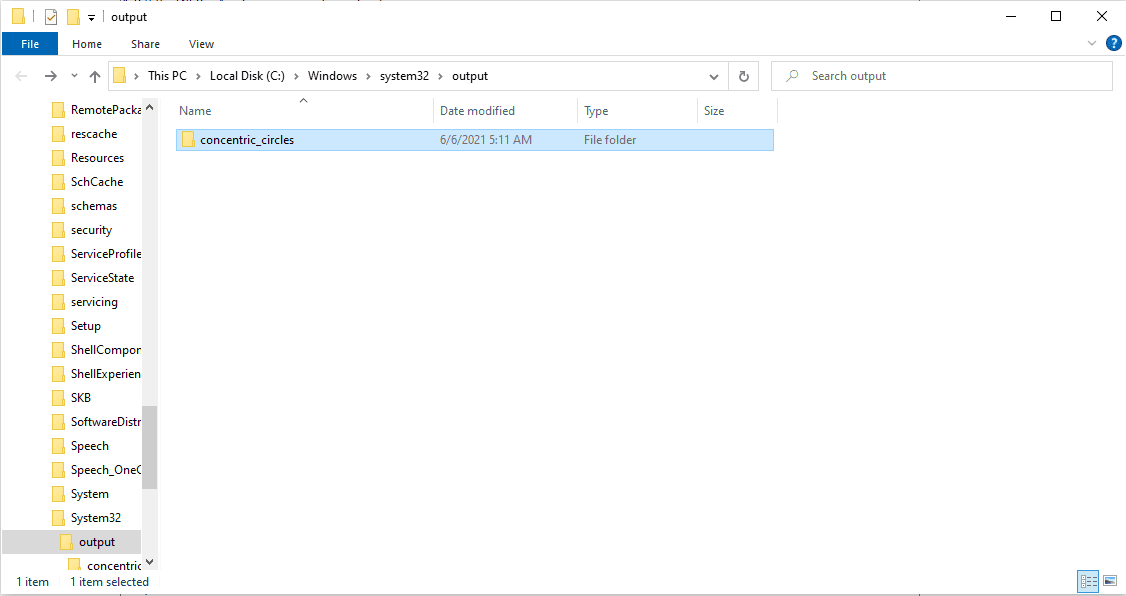Toggle sort order on the Name column
Viewport: 1126px width, 596px height.
point(194,110)
